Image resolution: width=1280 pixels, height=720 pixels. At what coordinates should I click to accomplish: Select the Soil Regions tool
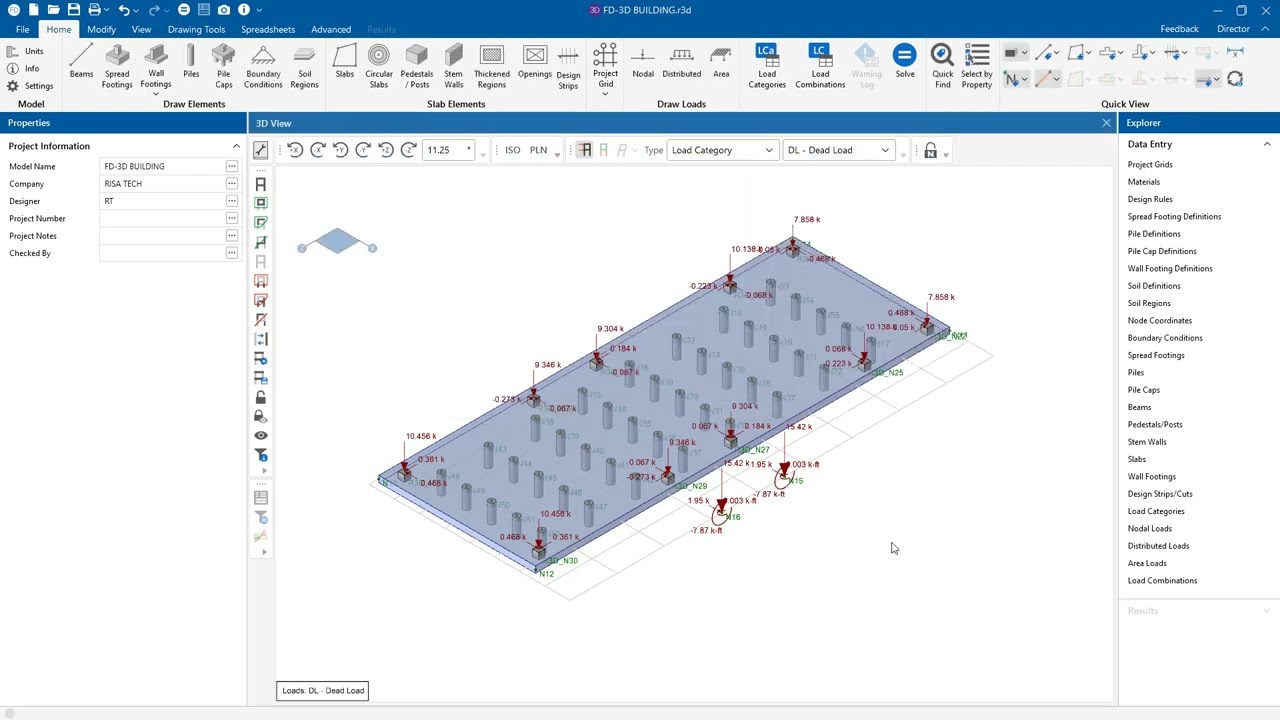304,67
